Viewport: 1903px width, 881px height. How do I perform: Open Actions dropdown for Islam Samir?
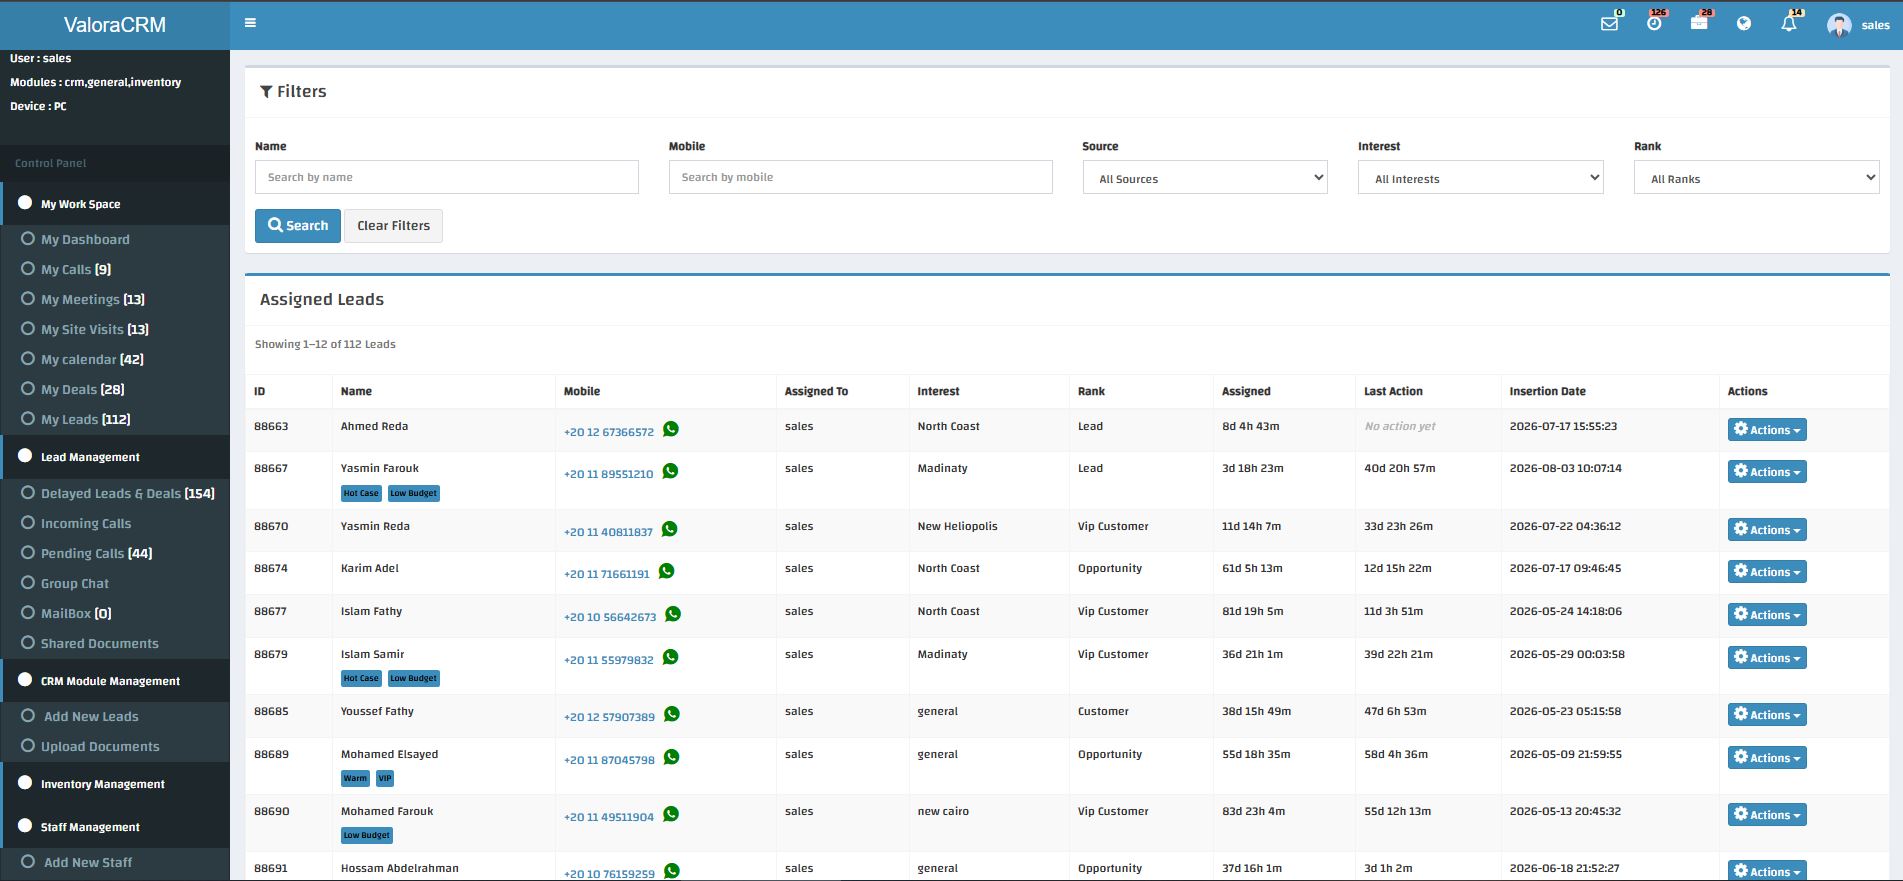tap(1767, 658)
